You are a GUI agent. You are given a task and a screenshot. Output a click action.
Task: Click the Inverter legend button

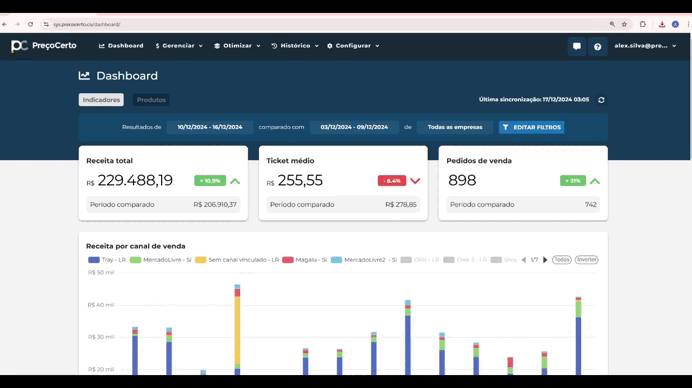tap(586, 260)
